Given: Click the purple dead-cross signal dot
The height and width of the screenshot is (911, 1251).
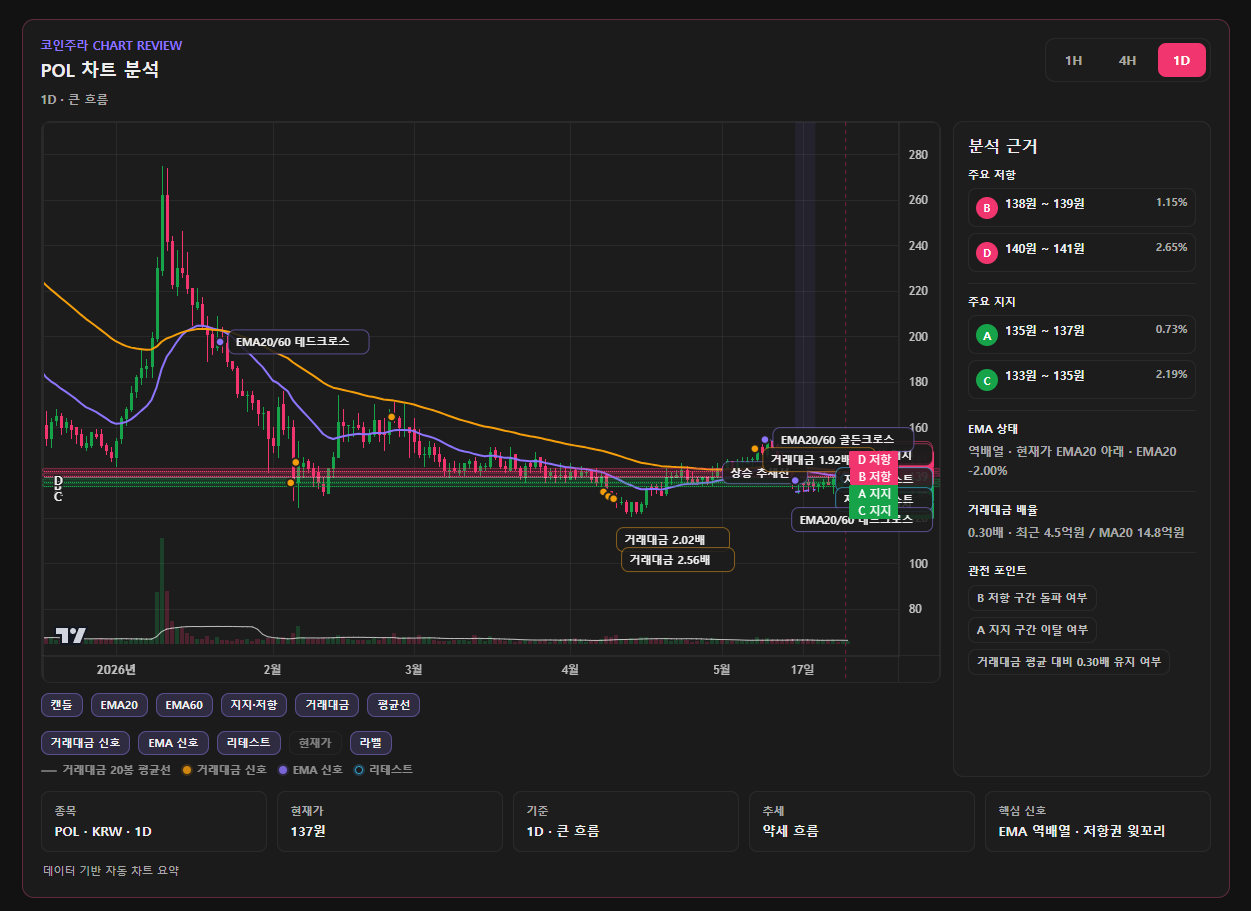Looking at the screenshot, I should (220, 342).
